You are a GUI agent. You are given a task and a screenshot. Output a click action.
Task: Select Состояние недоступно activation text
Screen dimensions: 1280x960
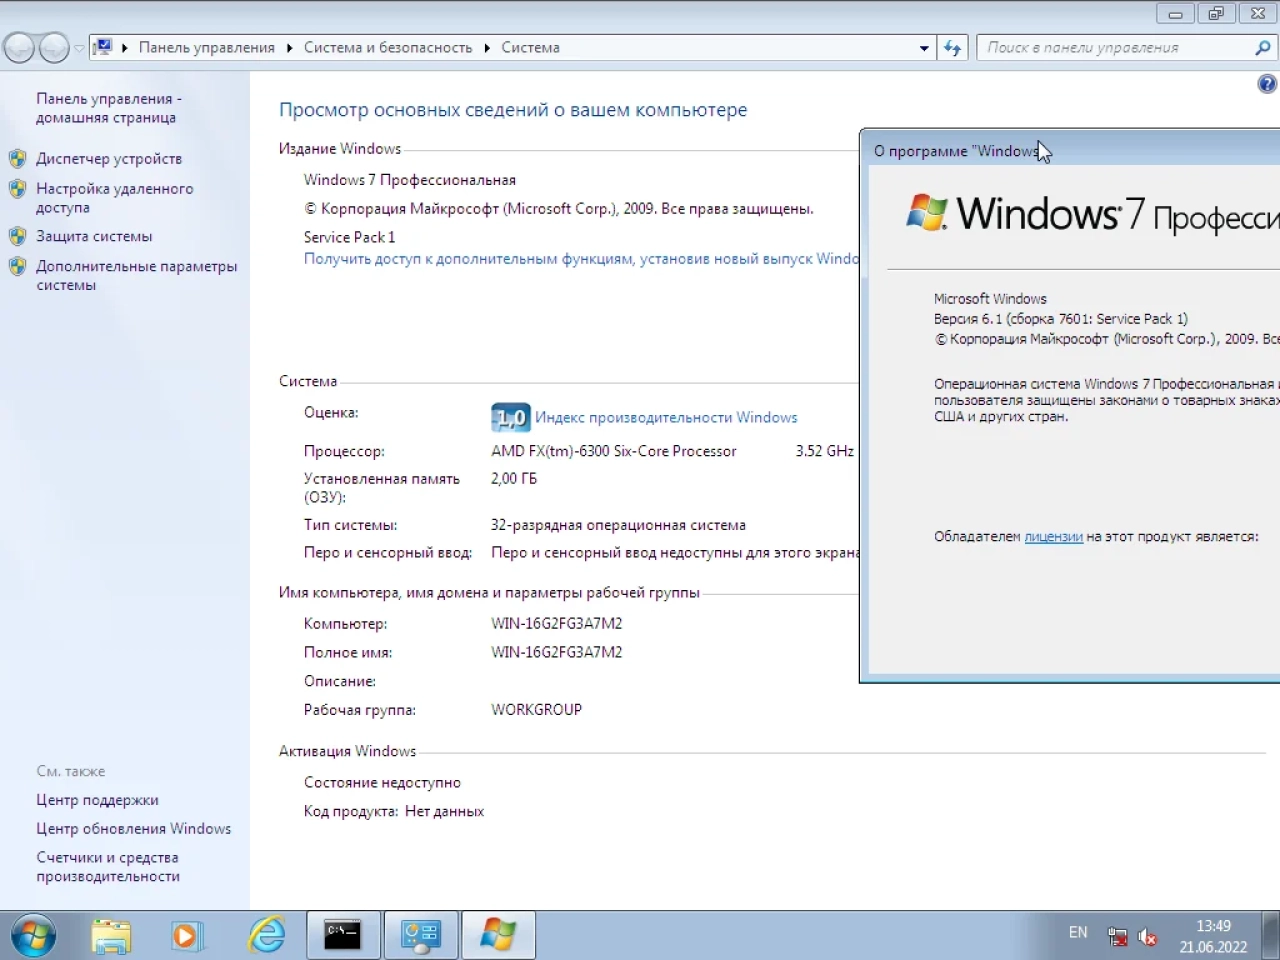click(382, 783)
